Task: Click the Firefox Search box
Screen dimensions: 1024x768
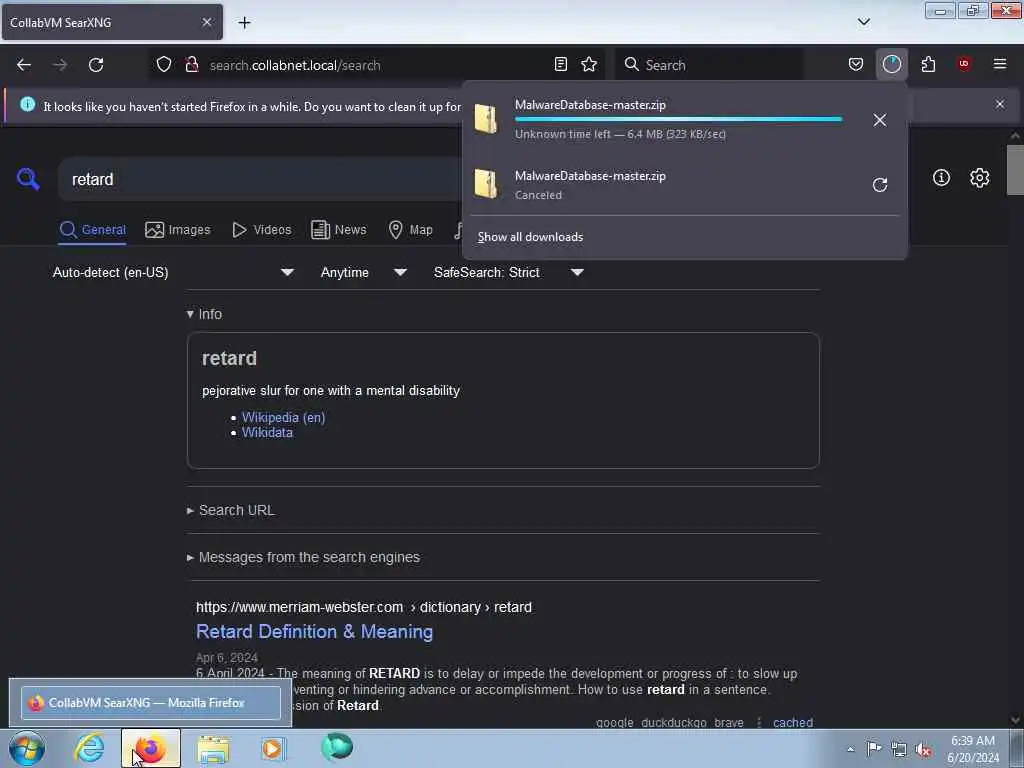Action: coord(709,65)
